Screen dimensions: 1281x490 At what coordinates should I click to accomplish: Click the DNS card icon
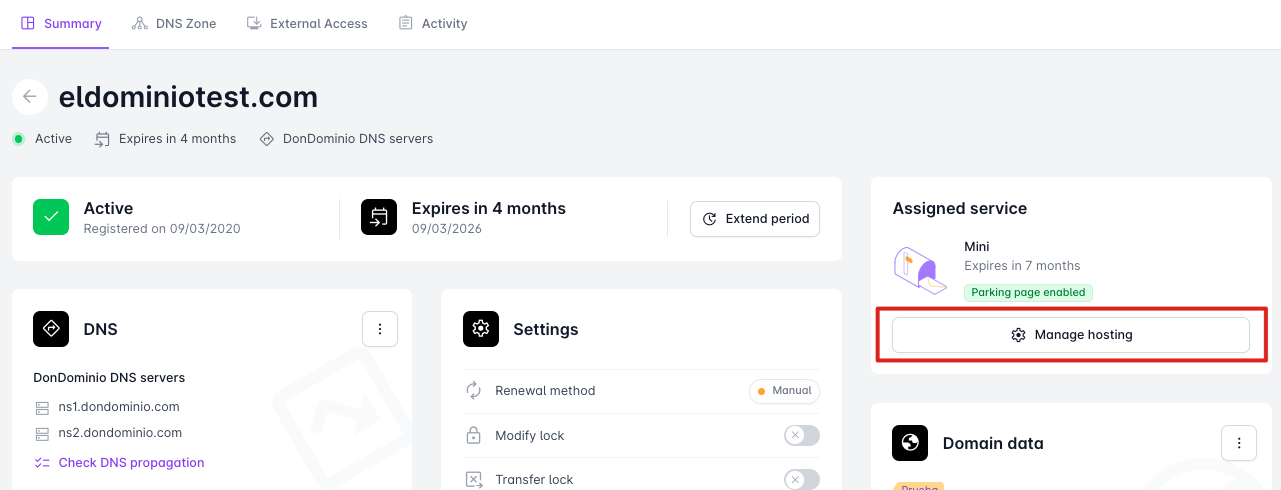[51, 329]
